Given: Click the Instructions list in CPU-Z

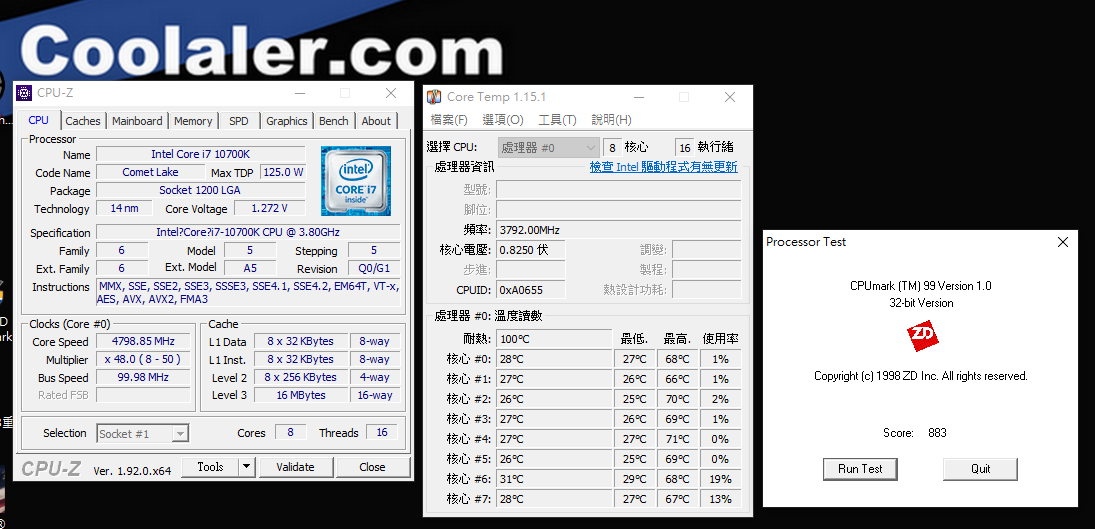Looking at the screenshot, I should point(248,292).
